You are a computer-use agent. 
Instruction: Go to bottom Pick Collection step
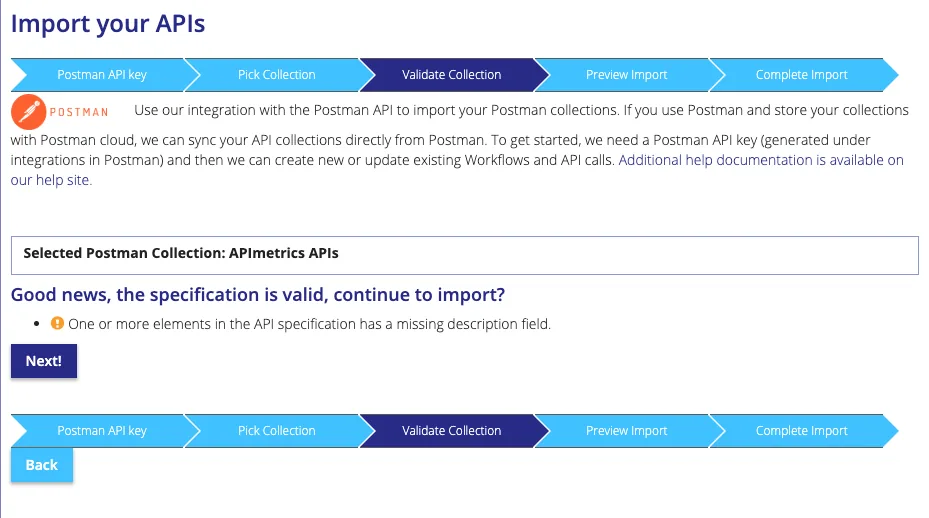277,431
